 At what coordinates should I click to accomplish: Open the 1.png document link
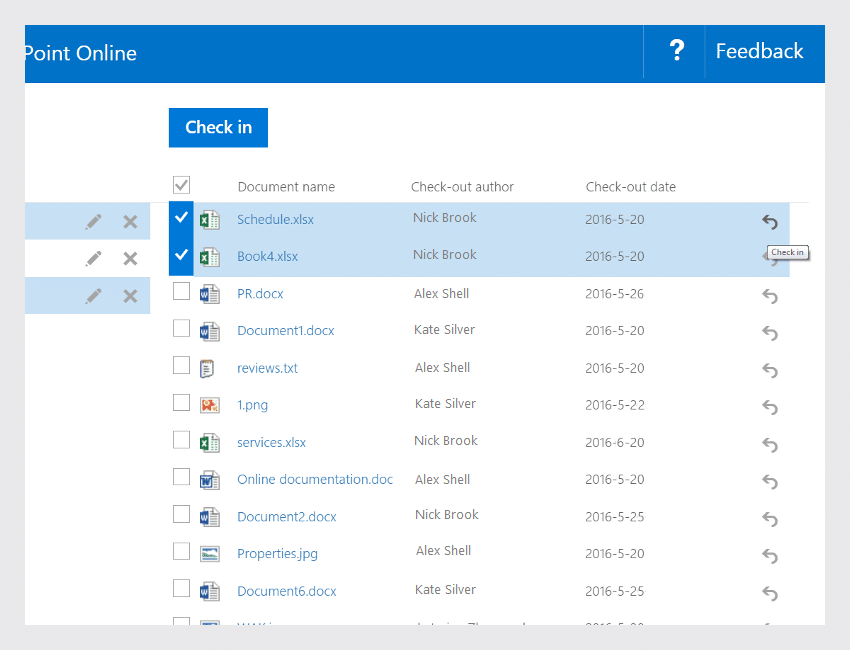253,405
